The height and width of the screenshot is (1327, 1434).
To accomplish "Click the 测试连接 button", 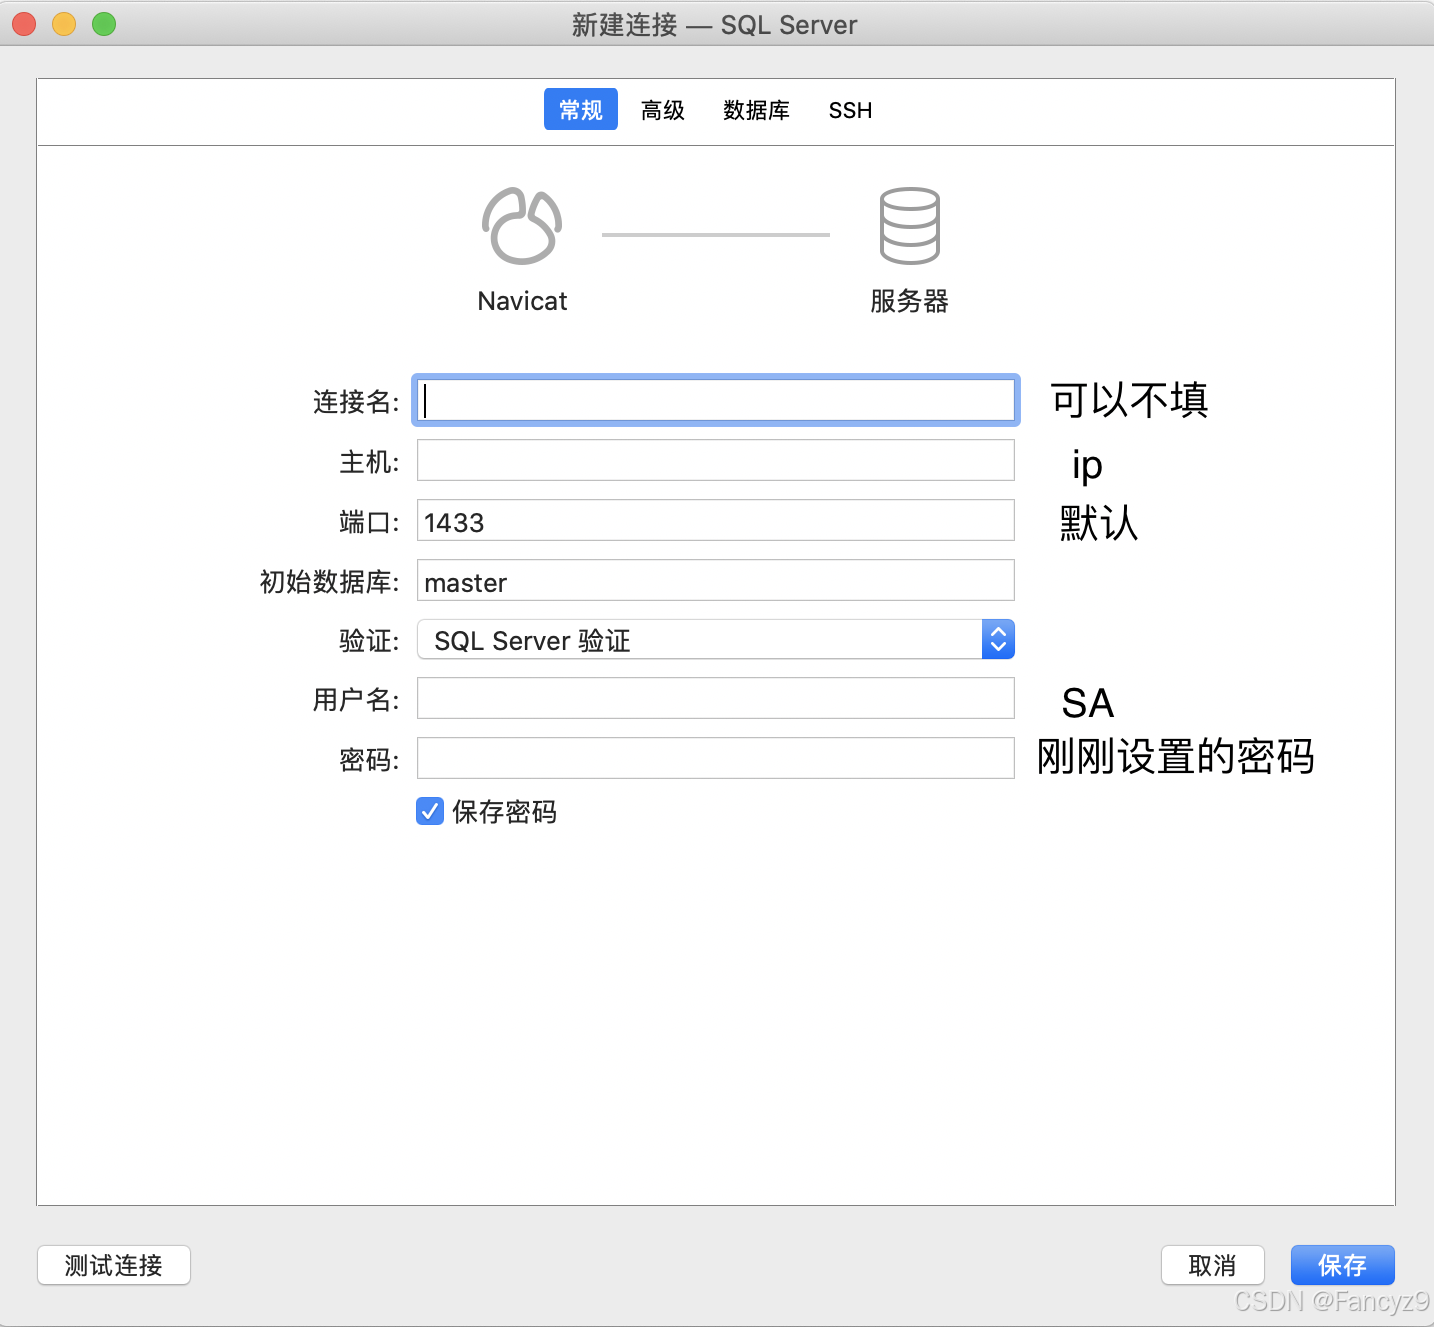I will [x=113, y=1265].
